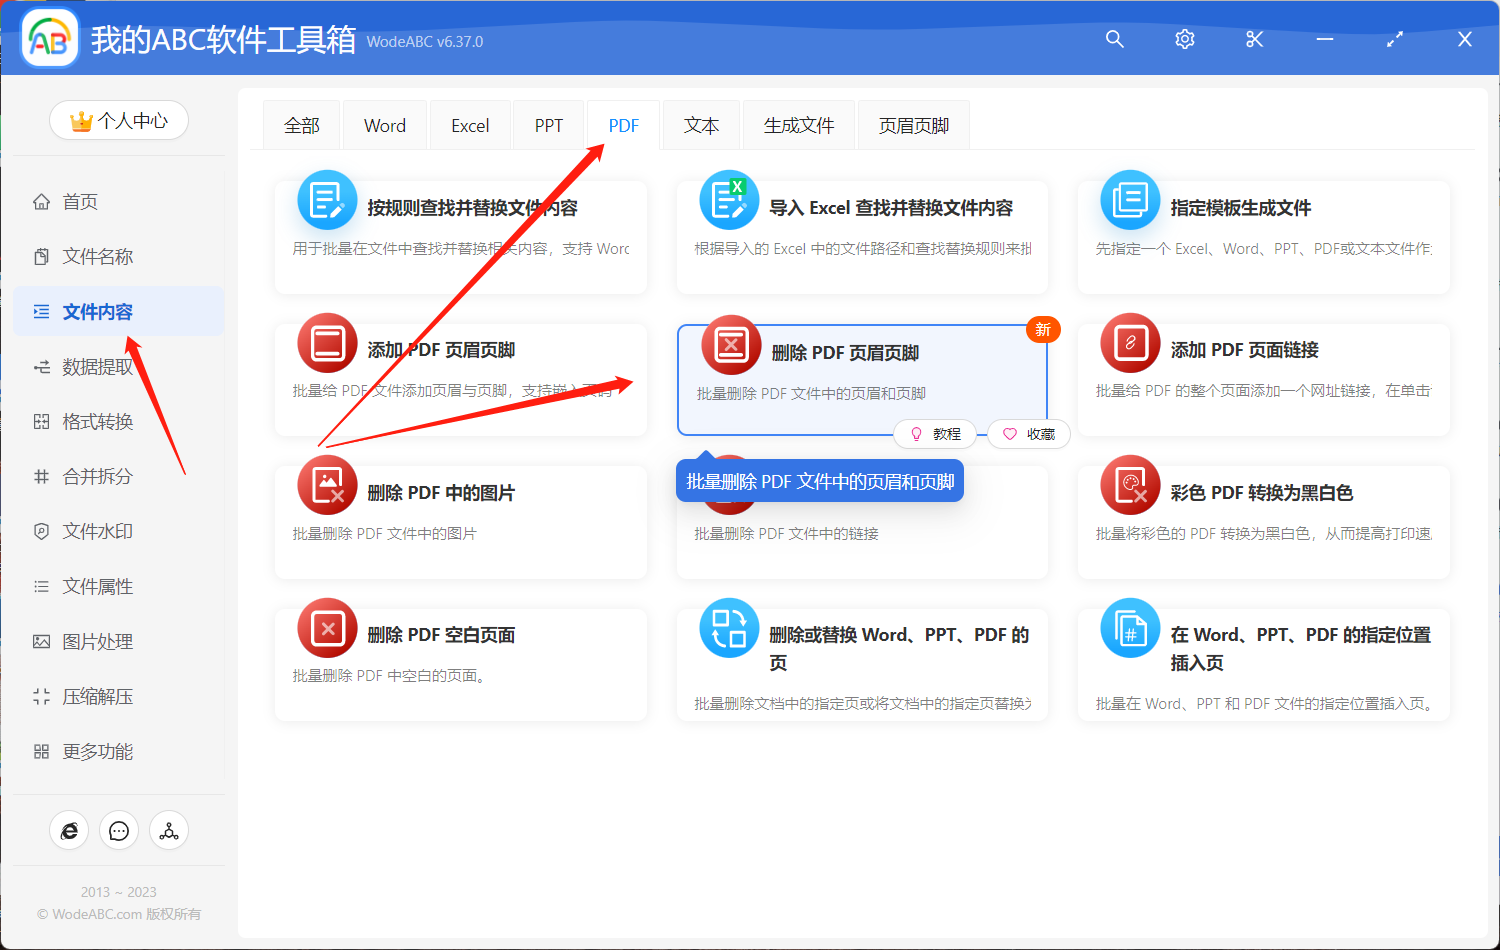Open the browser website icon at bottom left
The width and height of the screenshot is (1500, 950).
(69, 830)
